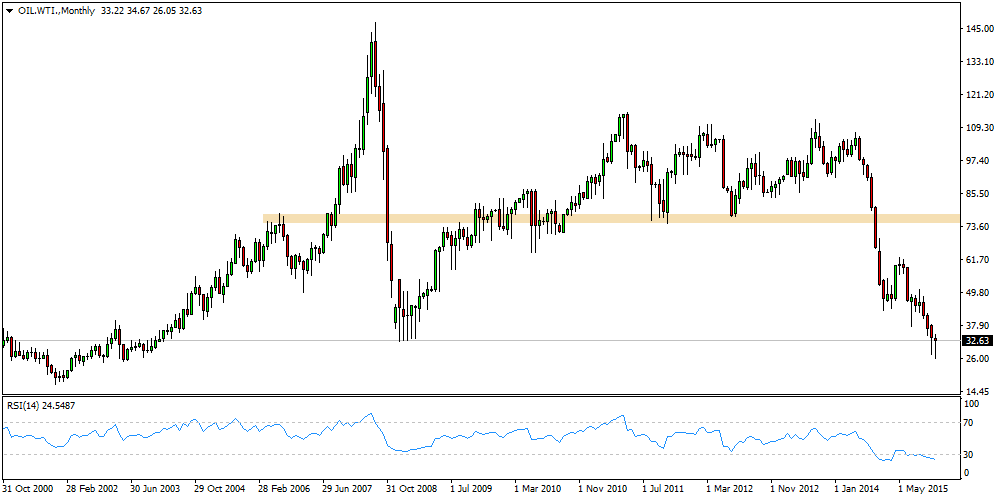Click the 26.00 price axis label

977,359
